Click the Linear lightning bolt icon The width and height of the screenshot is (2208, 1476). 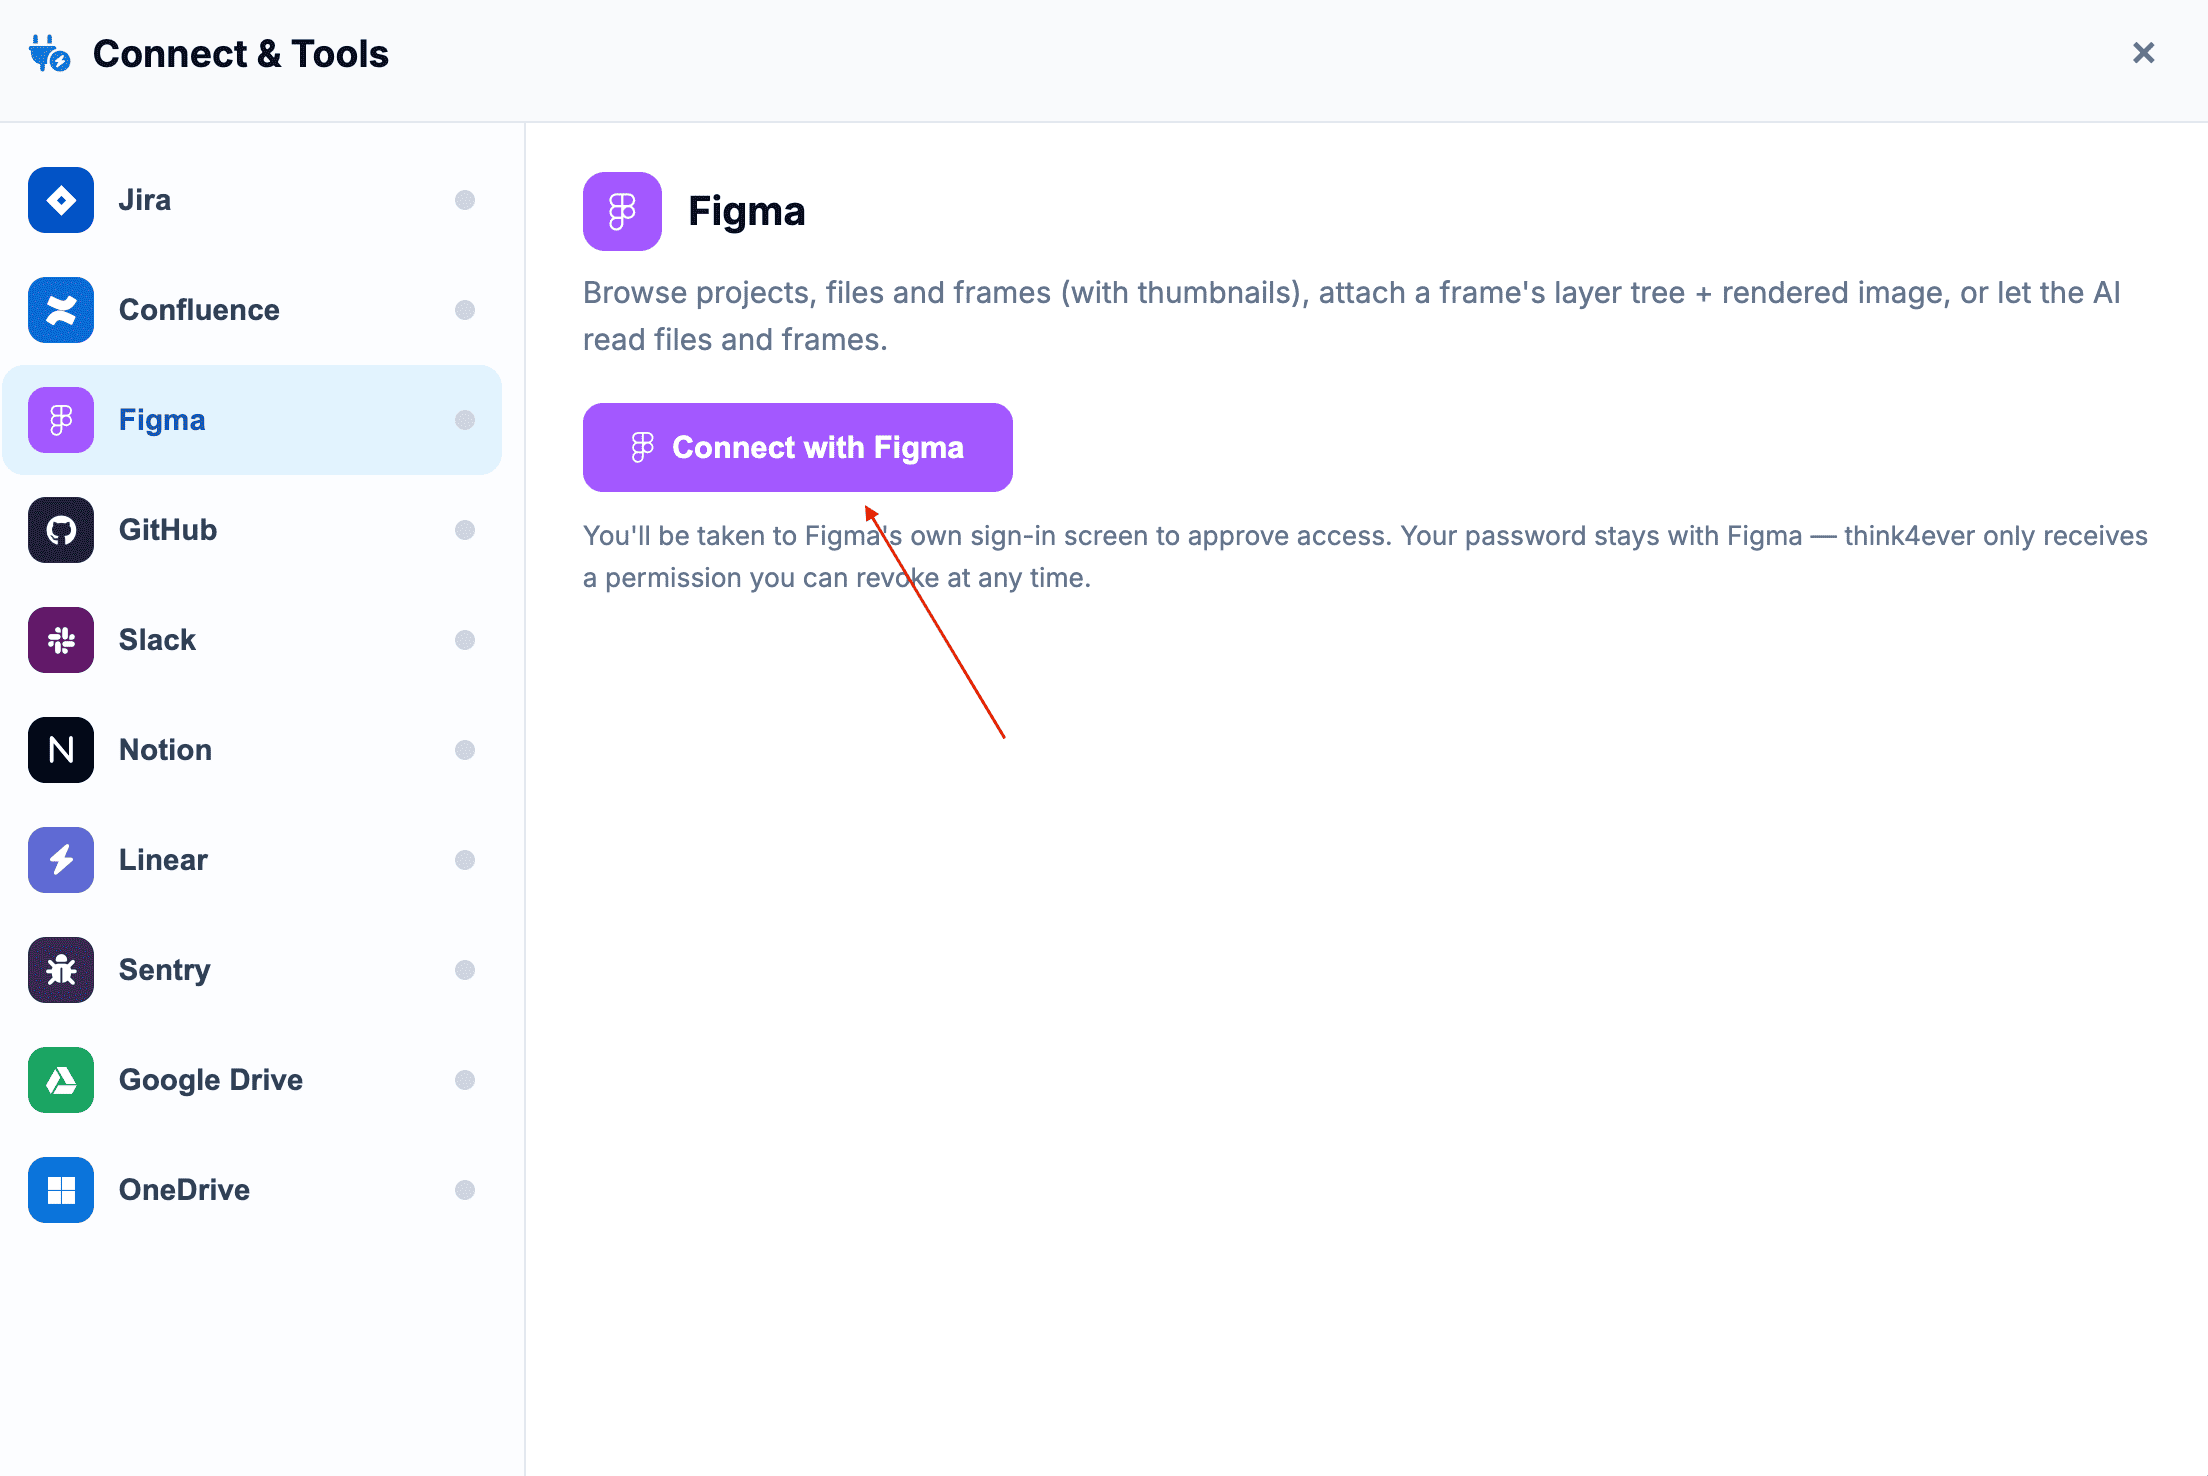coord(61,860)
